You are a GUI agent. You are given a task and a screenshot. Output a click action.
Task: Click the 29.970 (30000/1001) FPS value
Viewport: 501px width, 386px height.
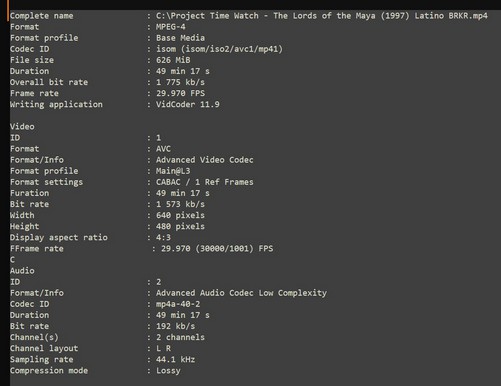point(217,249)
